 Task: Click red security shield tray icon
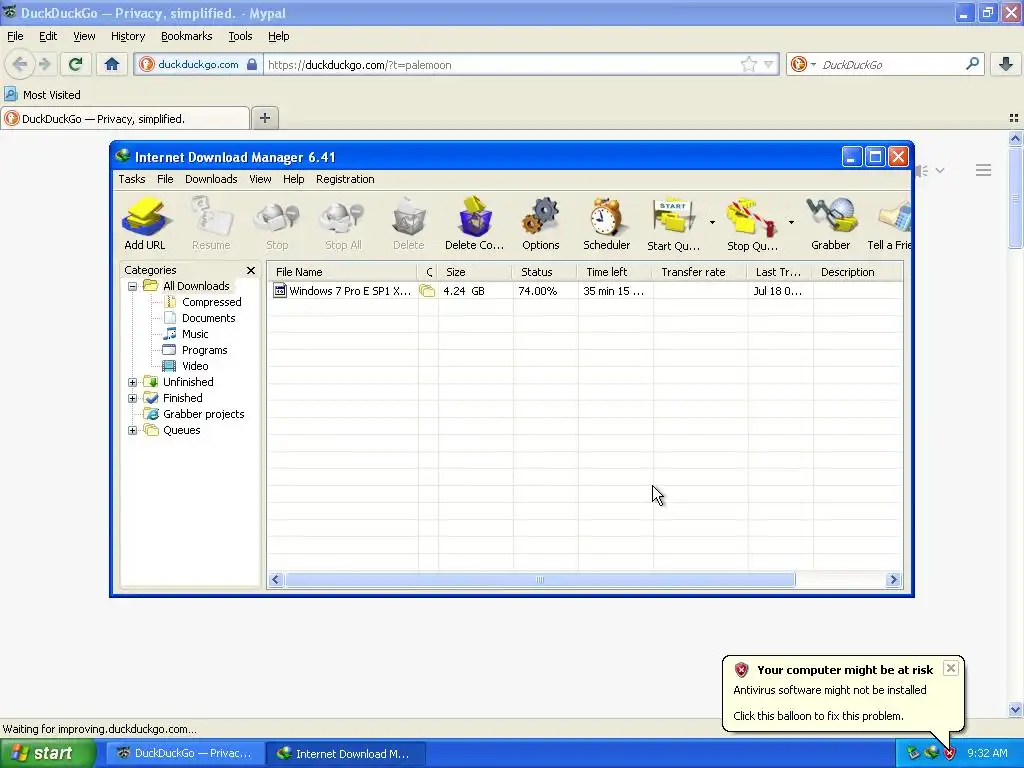[950, 754]
